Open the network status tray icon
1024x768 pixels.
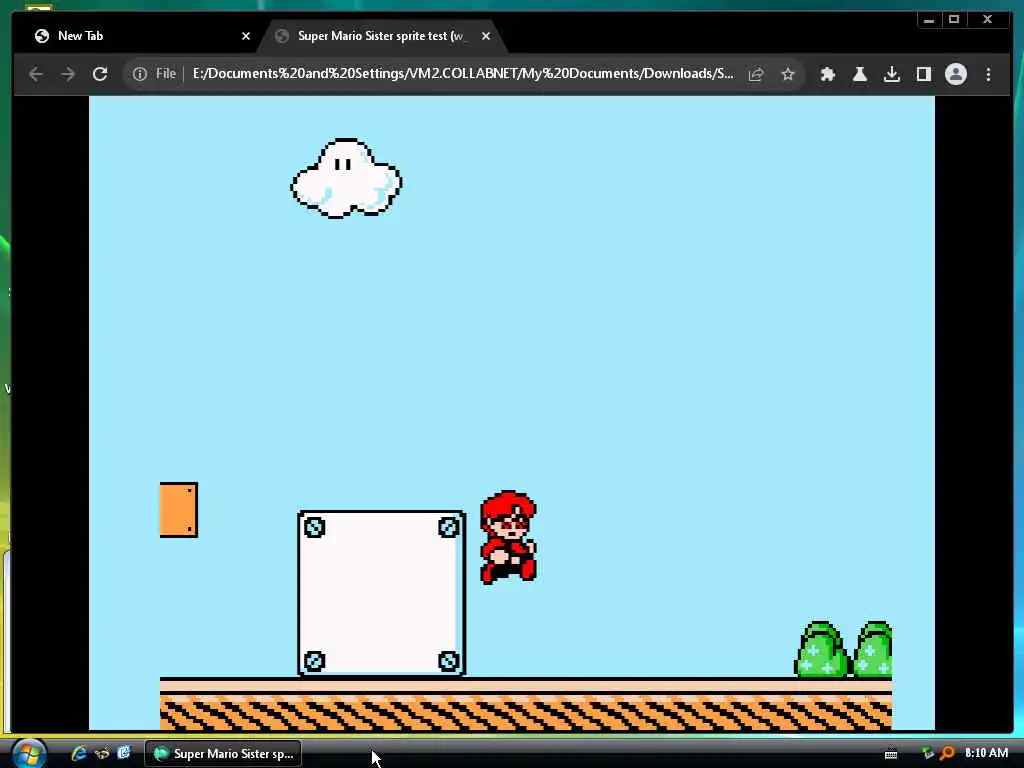[927, 754]
